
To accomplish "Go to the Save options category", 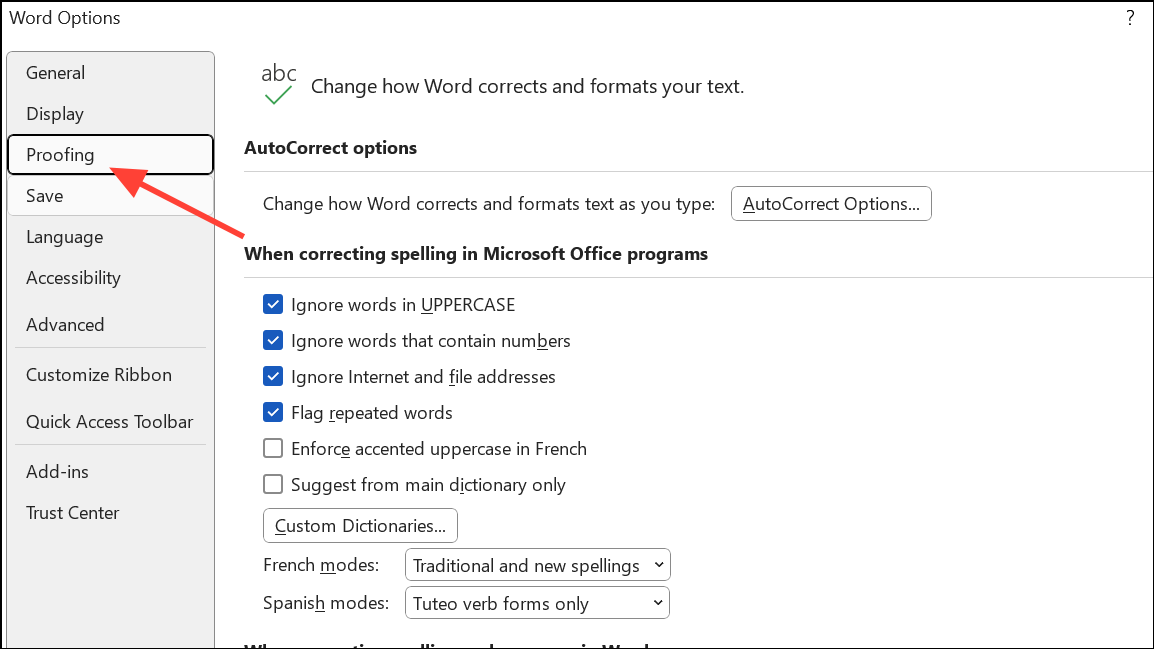I will [110, 196].
